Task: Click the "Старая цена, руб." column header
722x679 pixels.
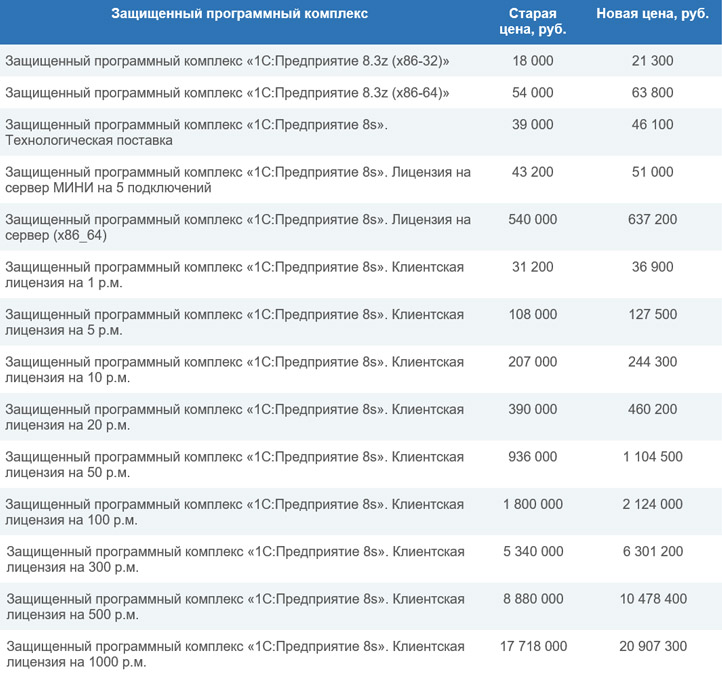Action: click(532, 22)
